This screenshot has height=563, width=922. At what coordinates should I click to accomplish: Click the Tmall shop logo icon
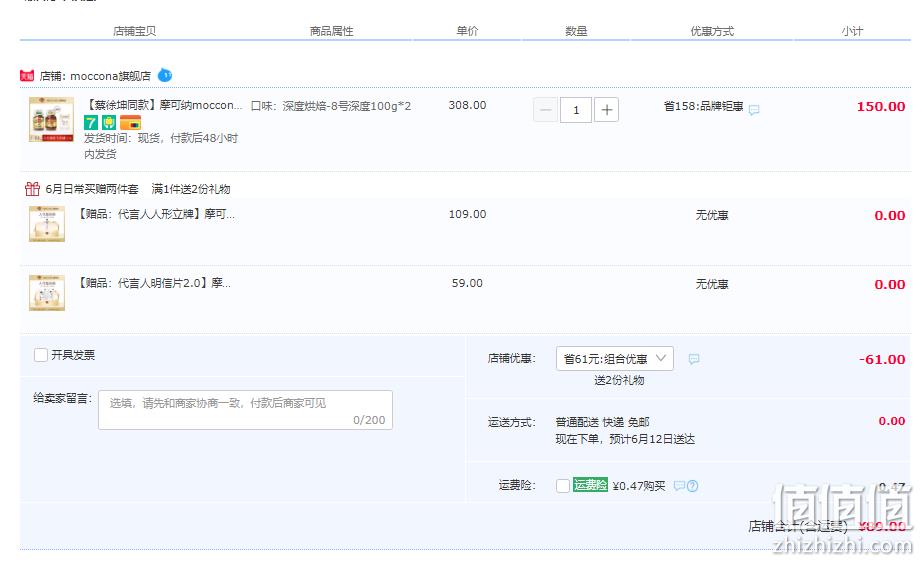(27, 76)
